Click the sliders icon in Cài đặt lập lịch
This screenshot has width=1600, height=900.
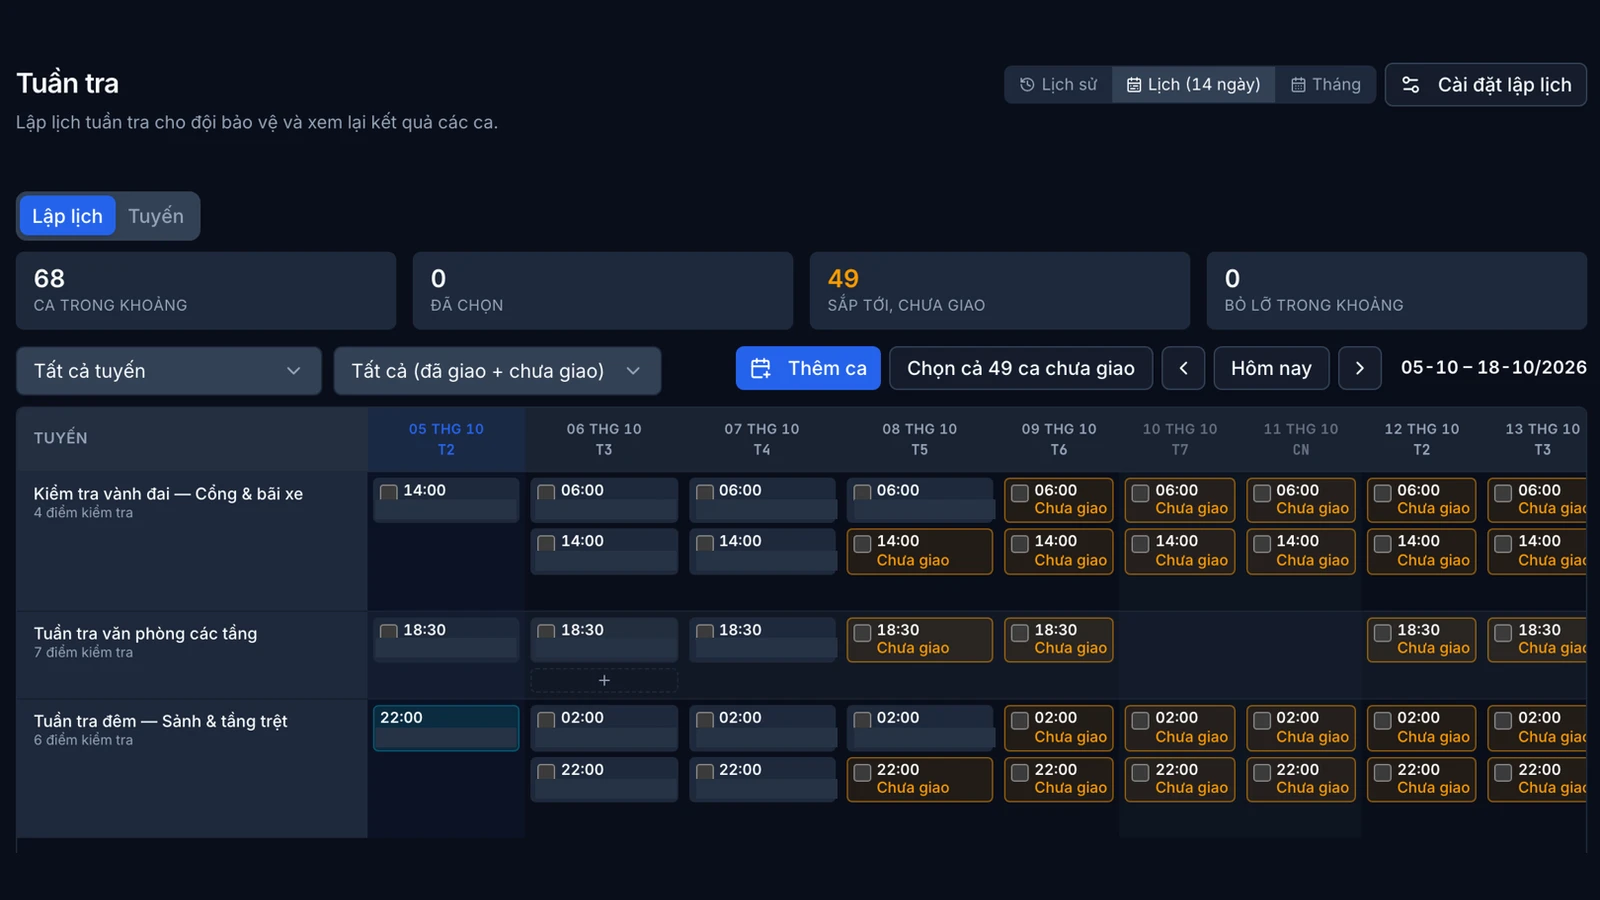point(1411,85)
